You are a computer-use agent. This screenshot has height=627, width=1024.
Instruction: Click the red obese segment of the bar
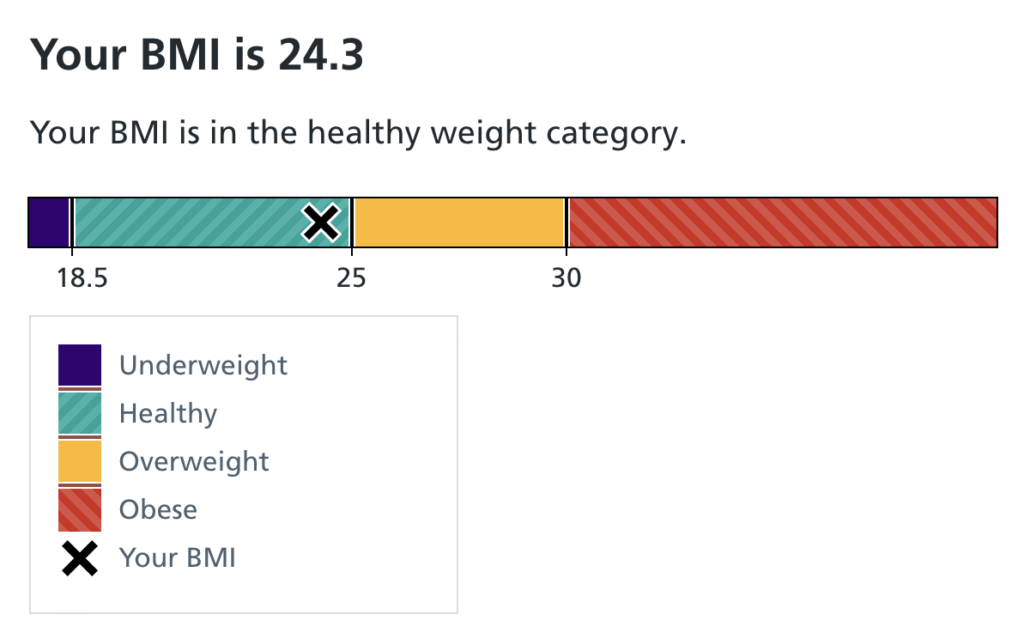click(782, 222)
